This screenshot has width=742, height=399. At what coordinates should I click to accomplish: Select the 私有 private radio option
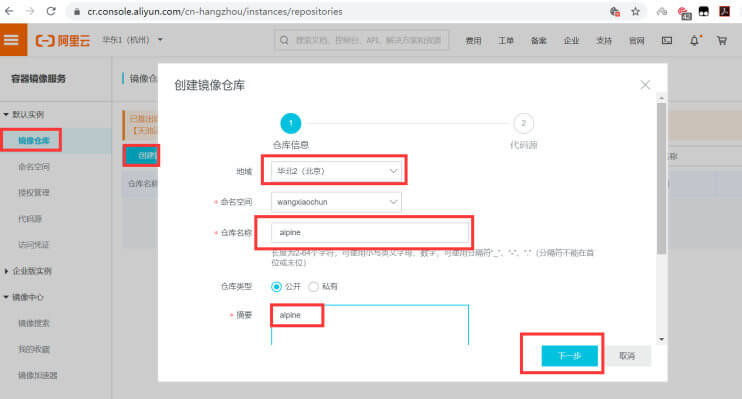tap(313, 286)
